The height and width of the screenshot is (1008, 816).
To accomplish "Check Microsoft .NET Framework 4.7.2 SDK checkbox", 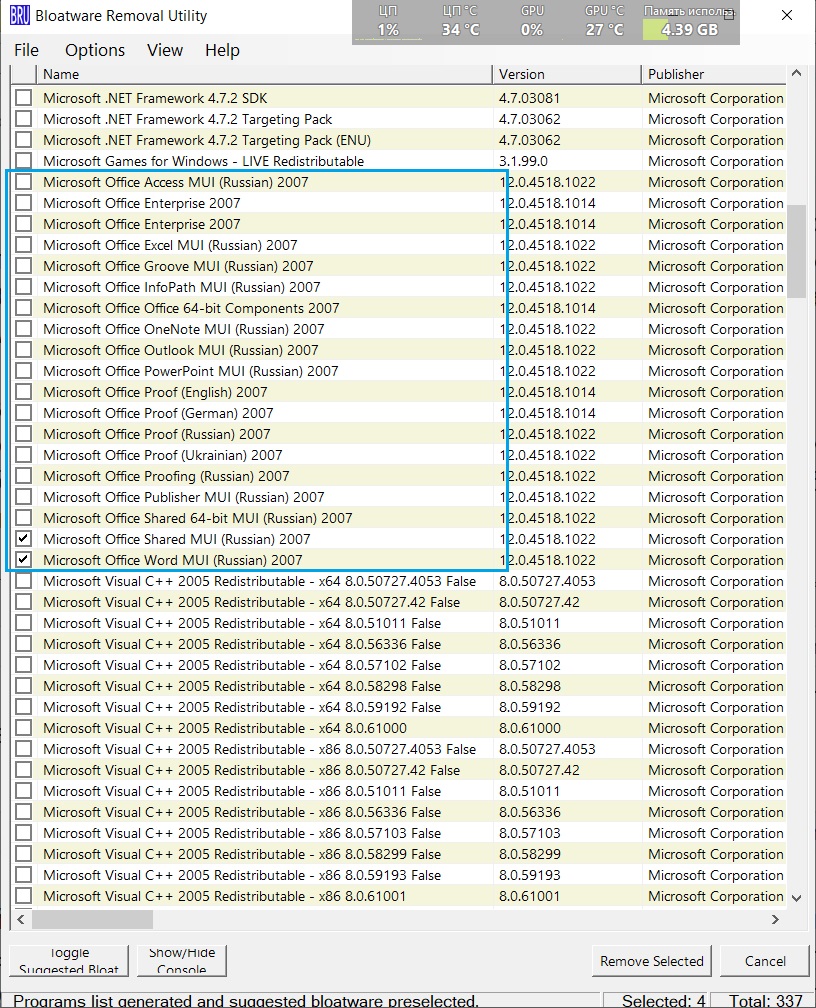I will coord(24,98).
